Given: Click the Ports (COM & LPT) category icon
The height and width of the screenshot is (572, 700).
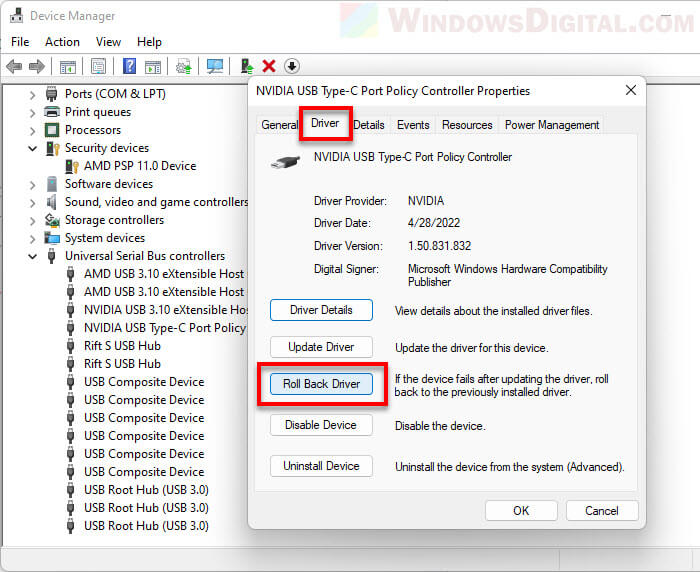Looking at the screenshot, I should (x=52, y=94).
